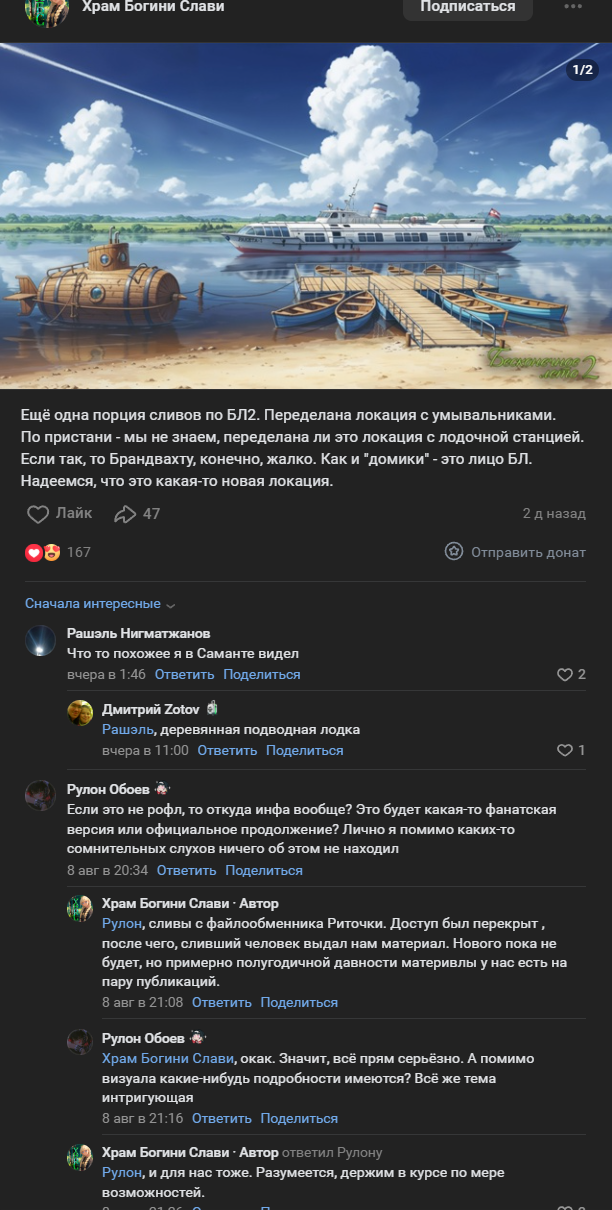612x1210 pixels.
Task: Open Храм Богини Слави community avatar at top
Action: point(45,10)
